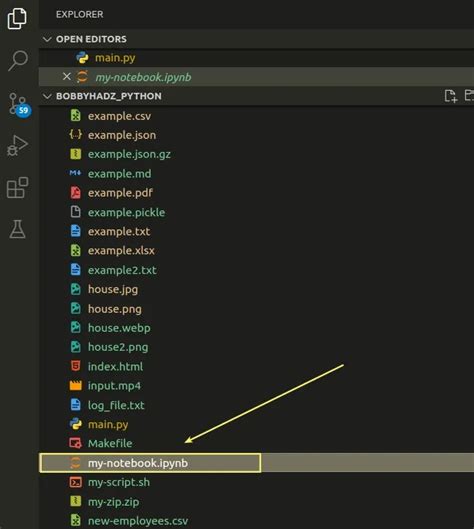Open the Explorer view icon
474x529 pixels.
pos(17,18)
